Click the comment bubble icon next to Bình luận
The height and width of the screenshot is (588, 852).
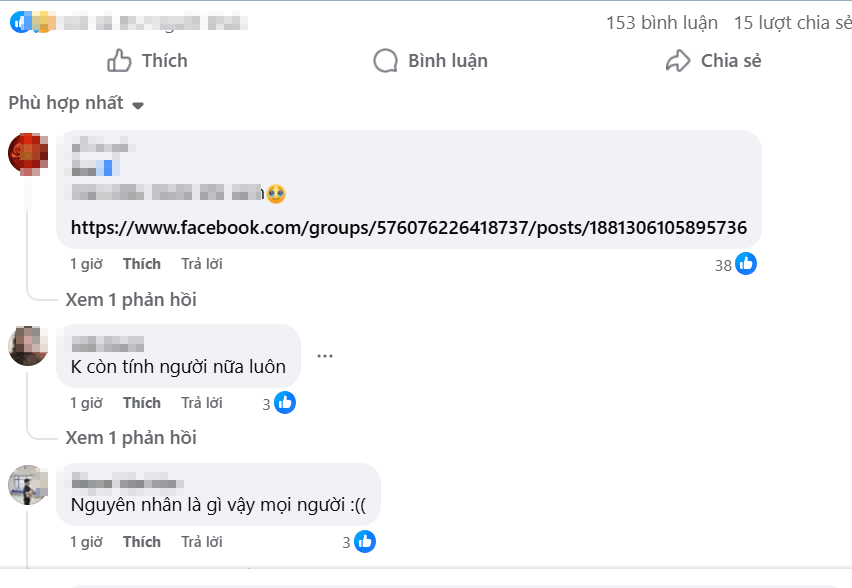point(385,60)
